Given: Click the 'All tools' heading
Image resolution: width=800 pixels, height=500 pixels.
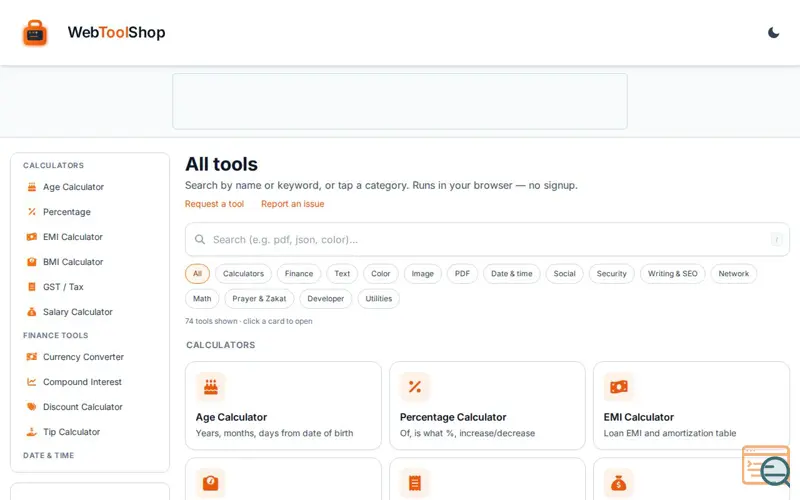Looking at the screenshot, I should point(221,164).
